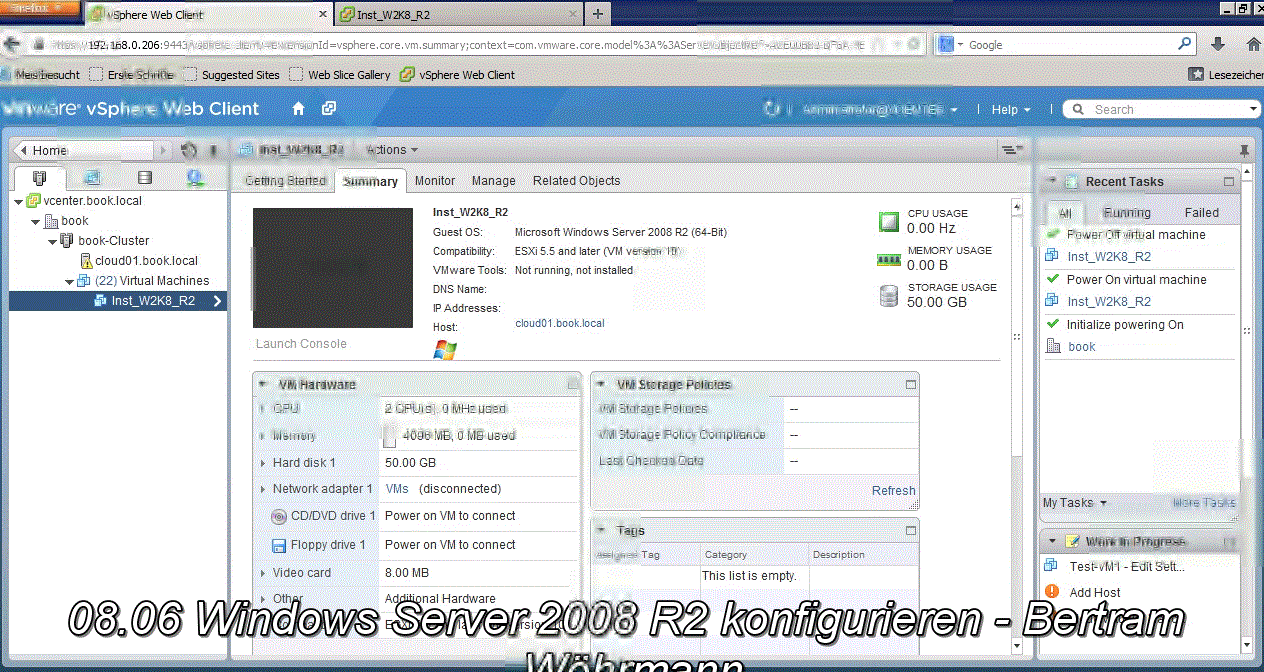Open the Actions dropdown menu
The height and width of the screenshot is (672, 1264).
click(393, 150)
